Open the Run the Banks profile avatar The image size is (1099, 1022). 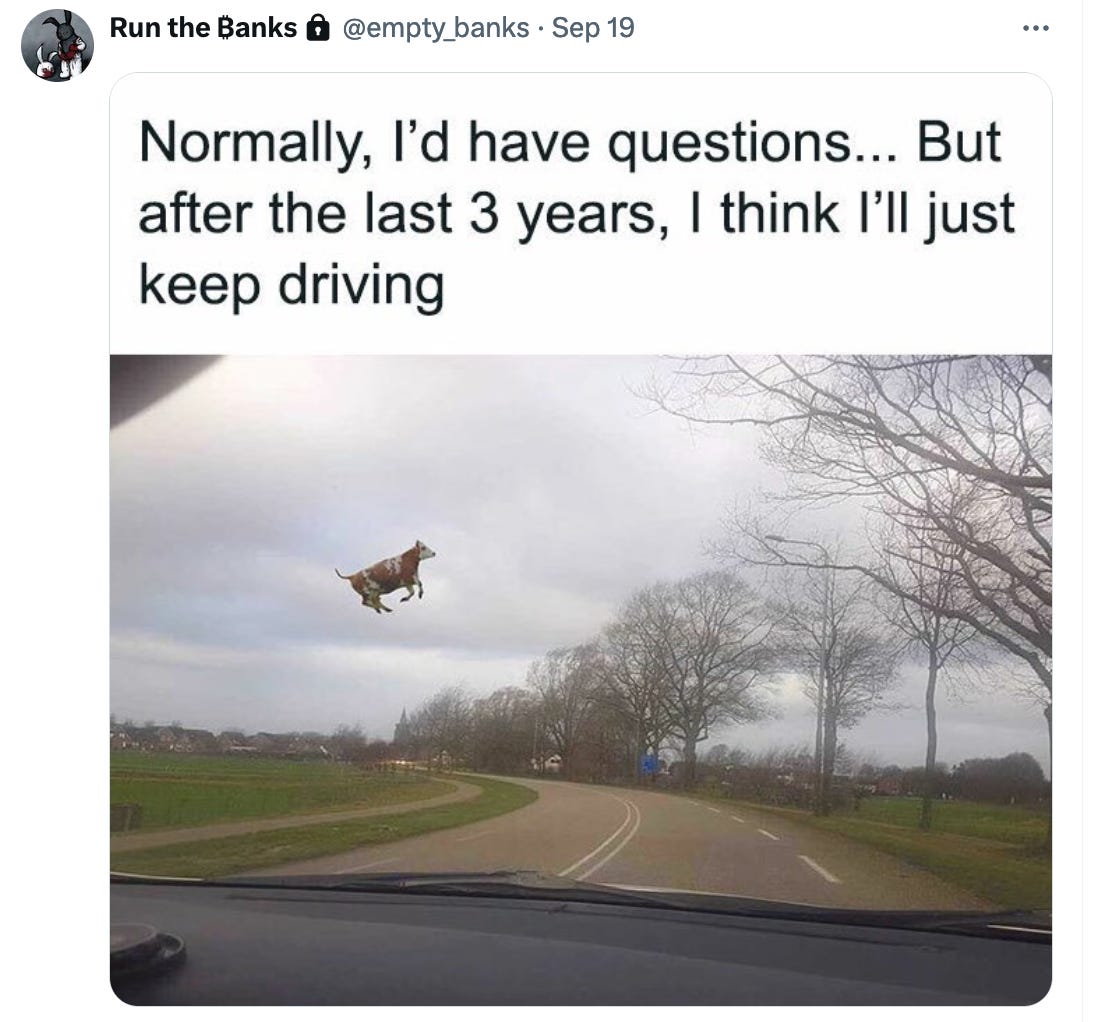[57, 45]
